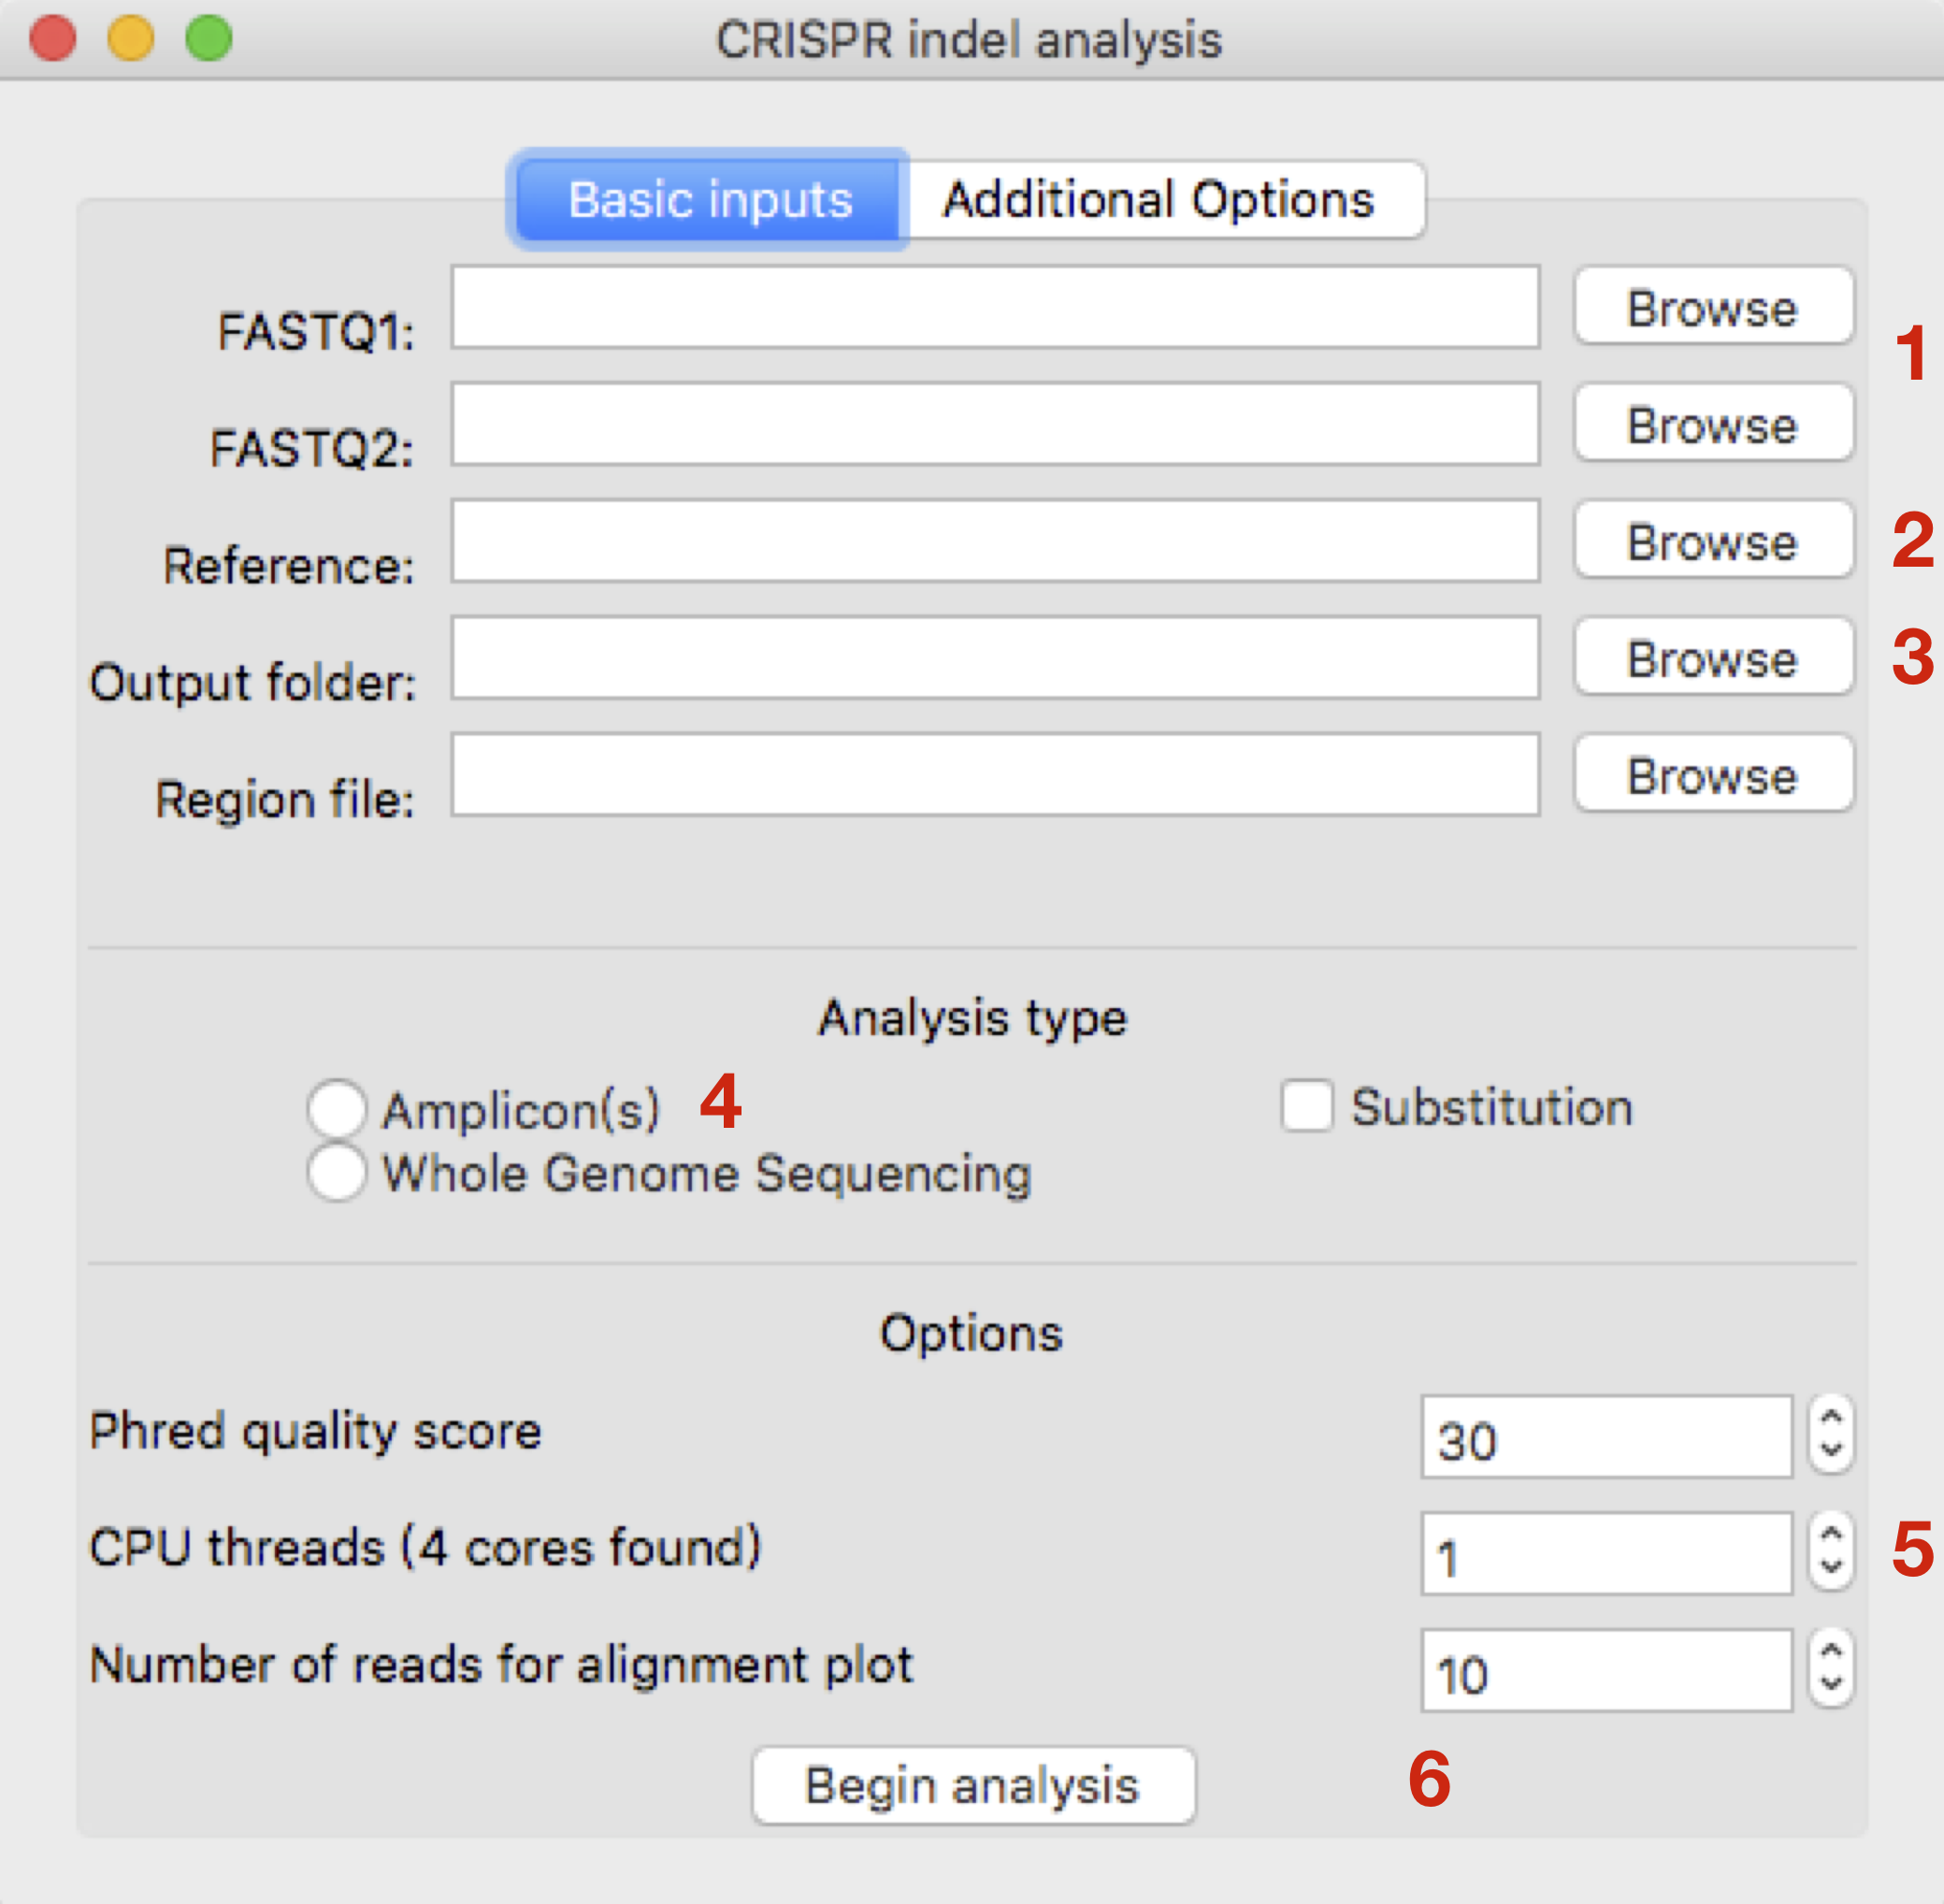Browse for the Output folder
The width and height of the screenshot is (1944, 1904).
click(x=1712, y=658)
